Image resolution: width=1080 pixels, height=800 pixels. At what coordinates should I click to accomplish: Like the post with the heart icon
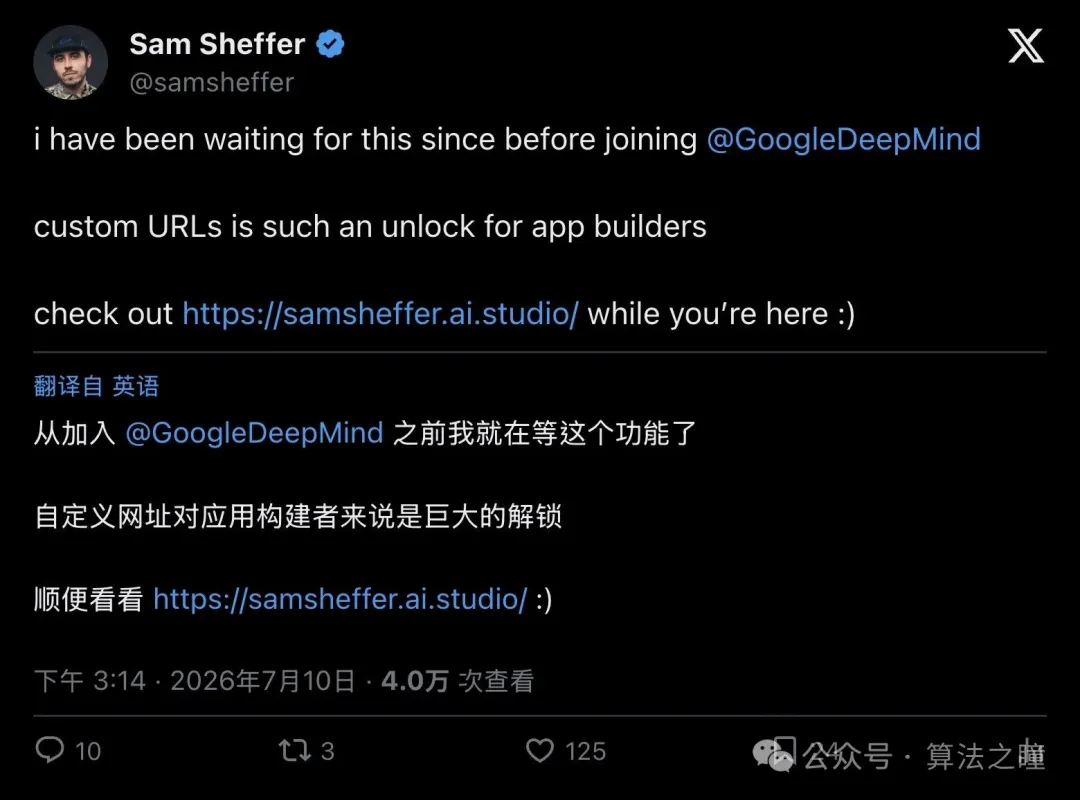[540, 750]
